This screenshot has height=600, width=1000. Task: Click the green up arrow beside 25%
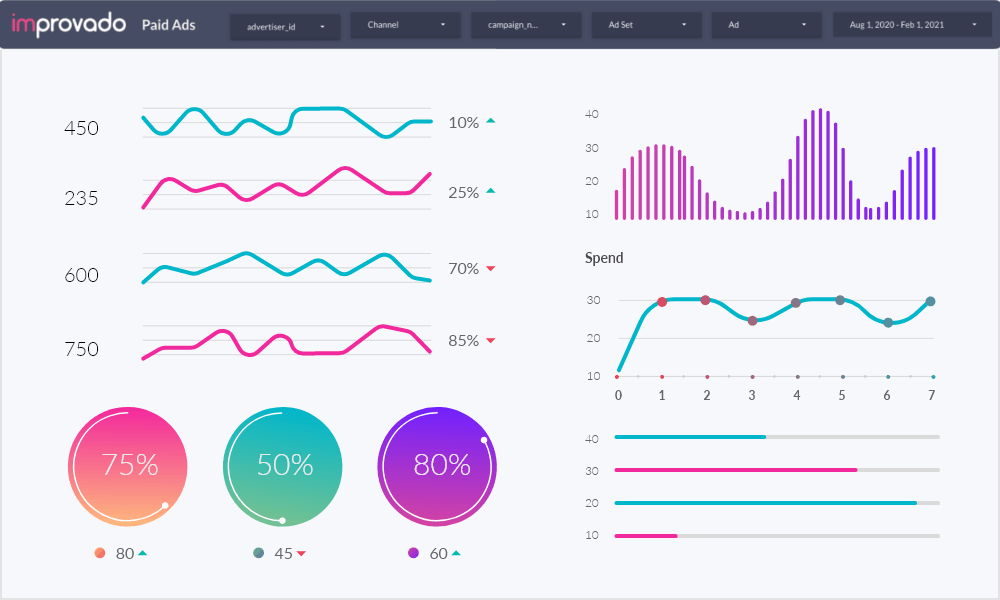pyautogui.click(x=491, y=190)
